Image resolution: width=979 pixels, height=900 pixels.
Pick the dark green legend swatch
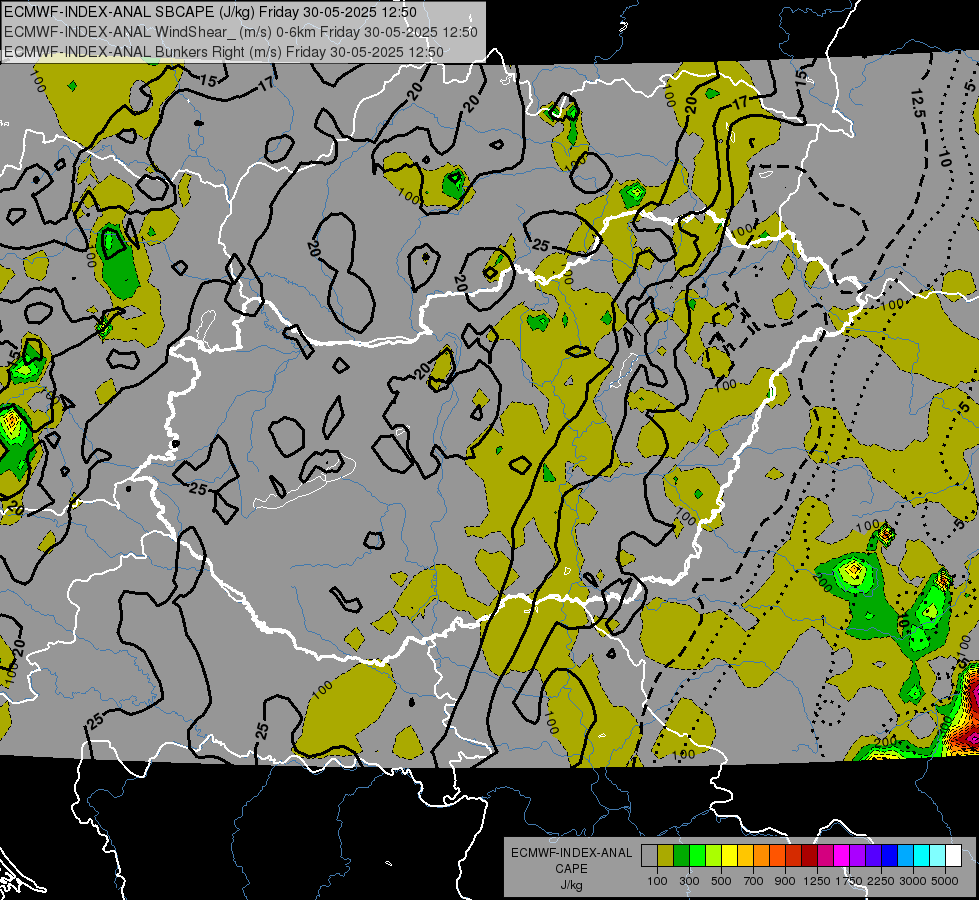tap(681, 856)
